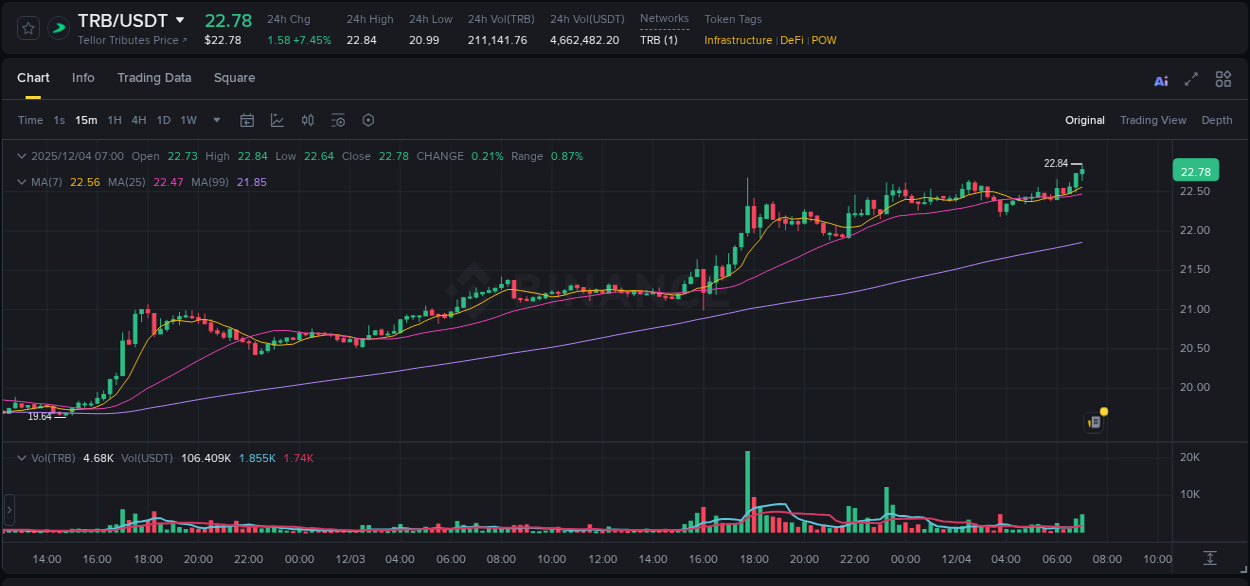This screenshot has height=586, width=1250.
Task: Select the 15m timeframe interval
Action: click(x=86, y=120)
